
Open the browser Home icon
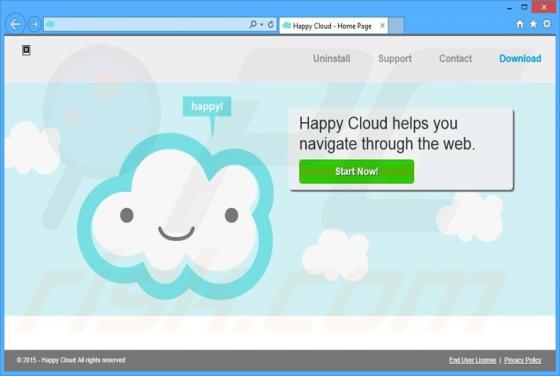520,24
